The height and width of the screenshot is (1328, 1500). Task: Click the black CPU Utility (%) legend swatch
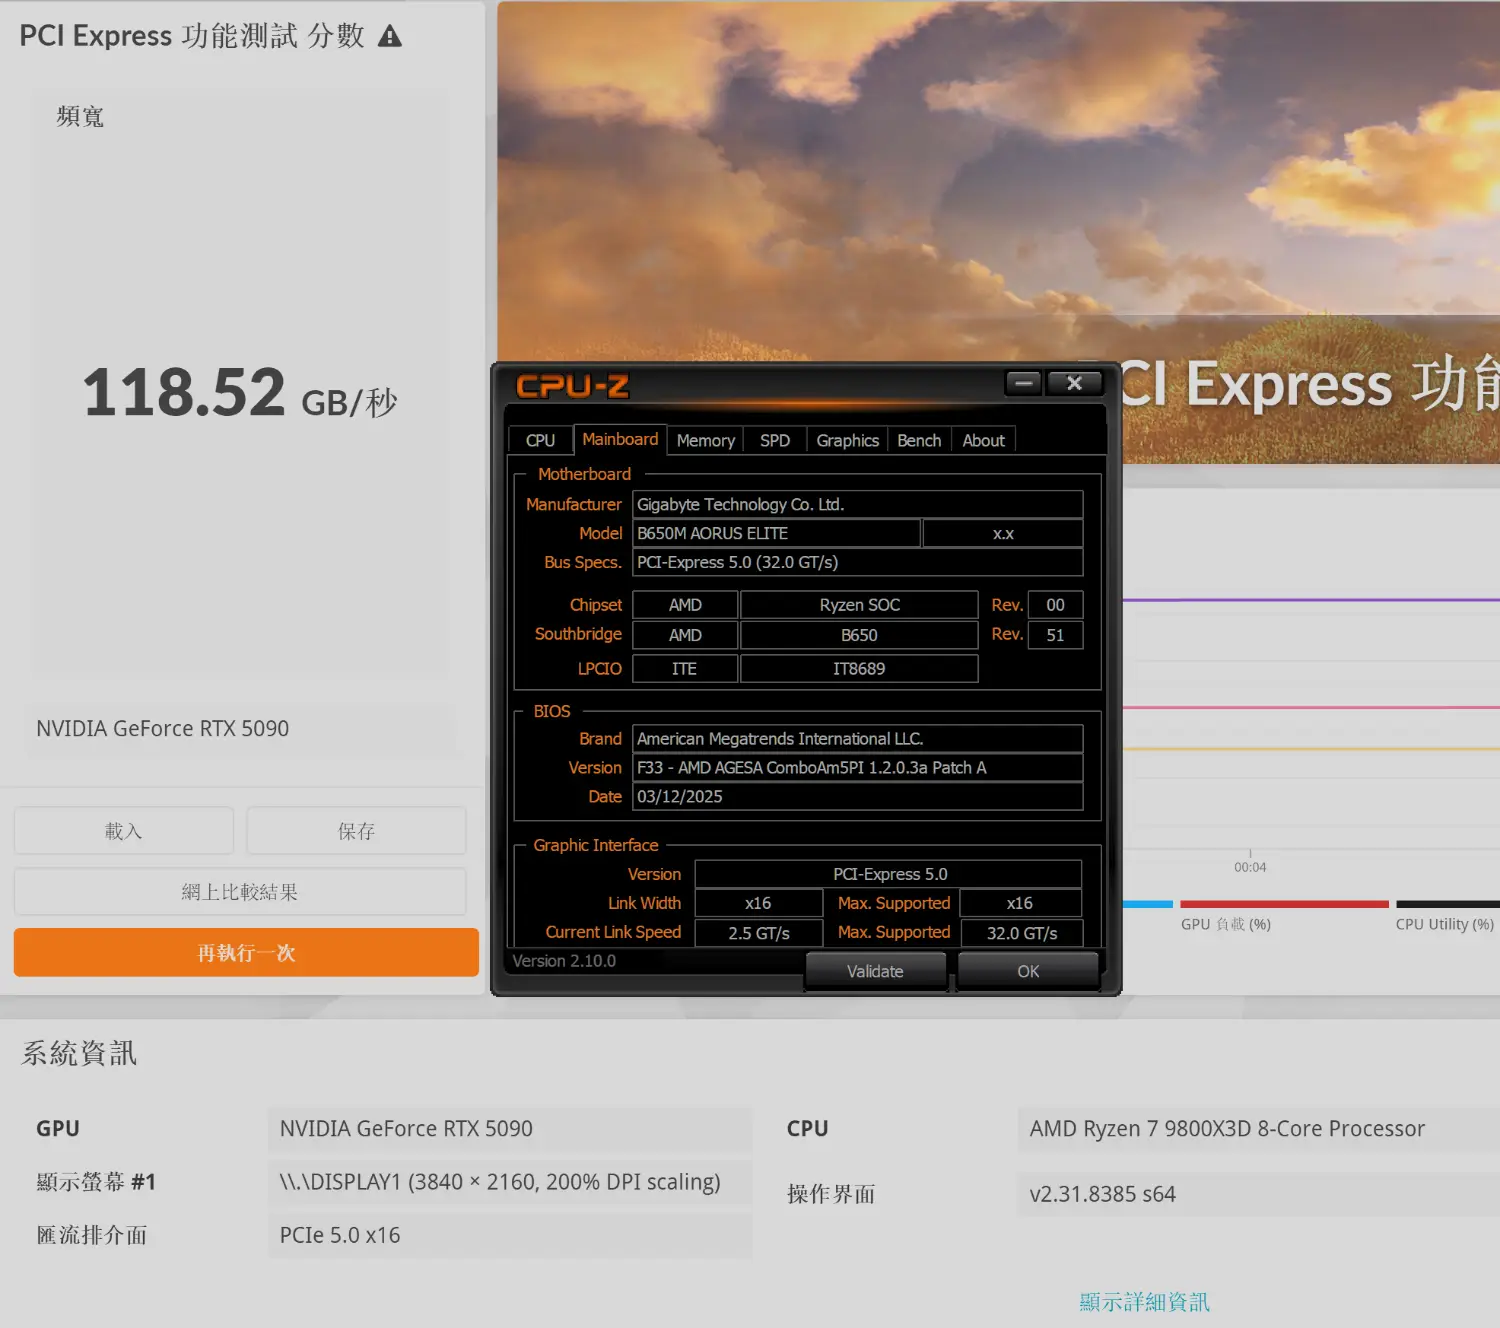tap(1448, 904)
